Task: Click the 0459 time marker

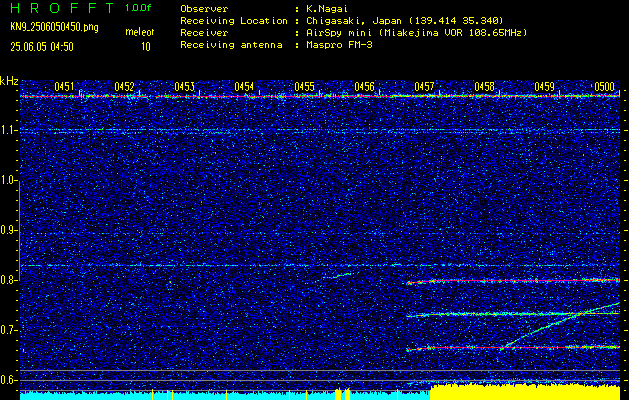Action: click(x=544, y=86)
